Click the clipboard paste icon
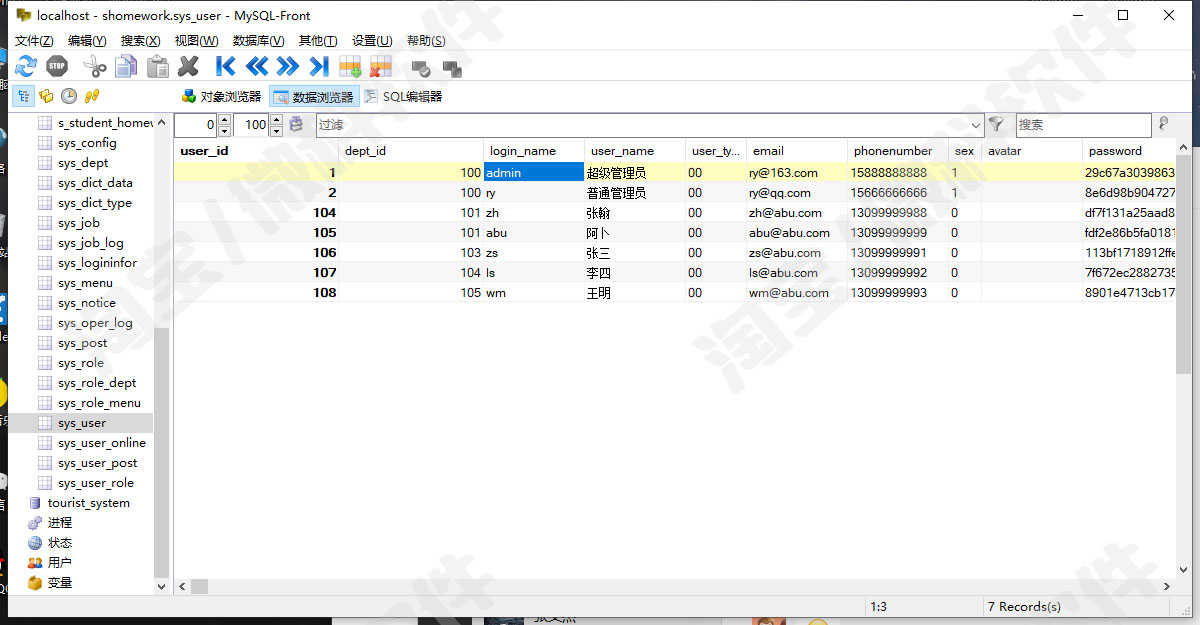This screenshot has height=625, width=1200. 157,67
